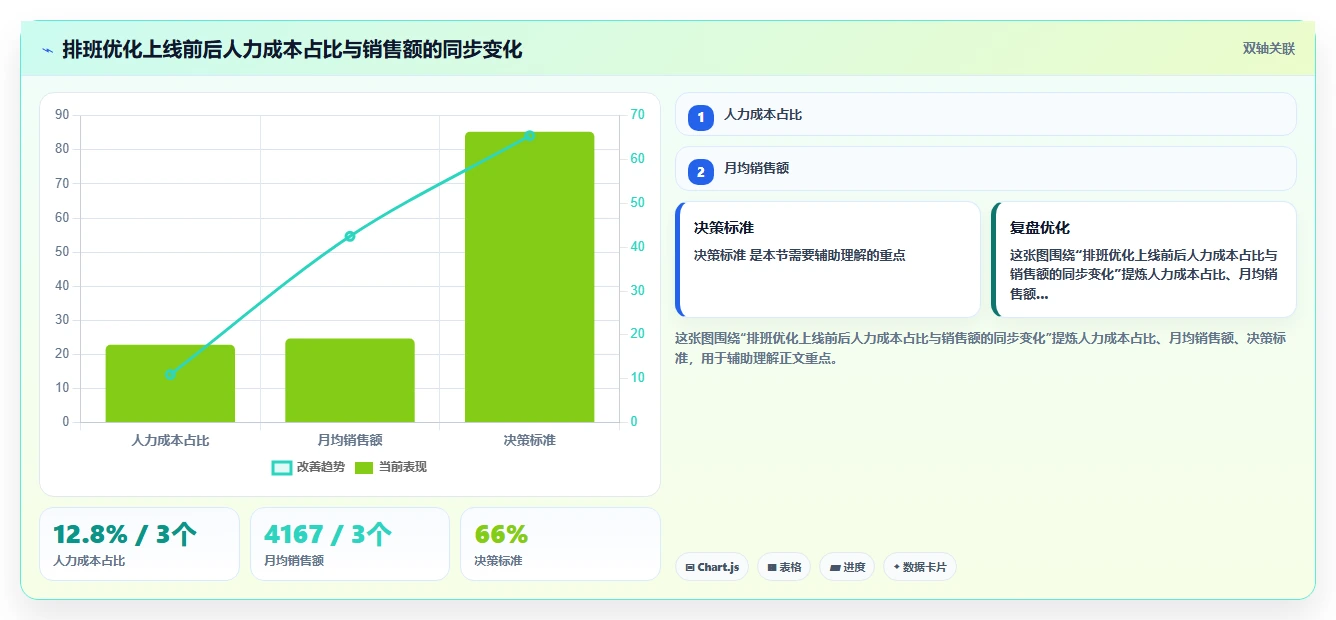Click the blue number 2 badge

pos(701,172)
